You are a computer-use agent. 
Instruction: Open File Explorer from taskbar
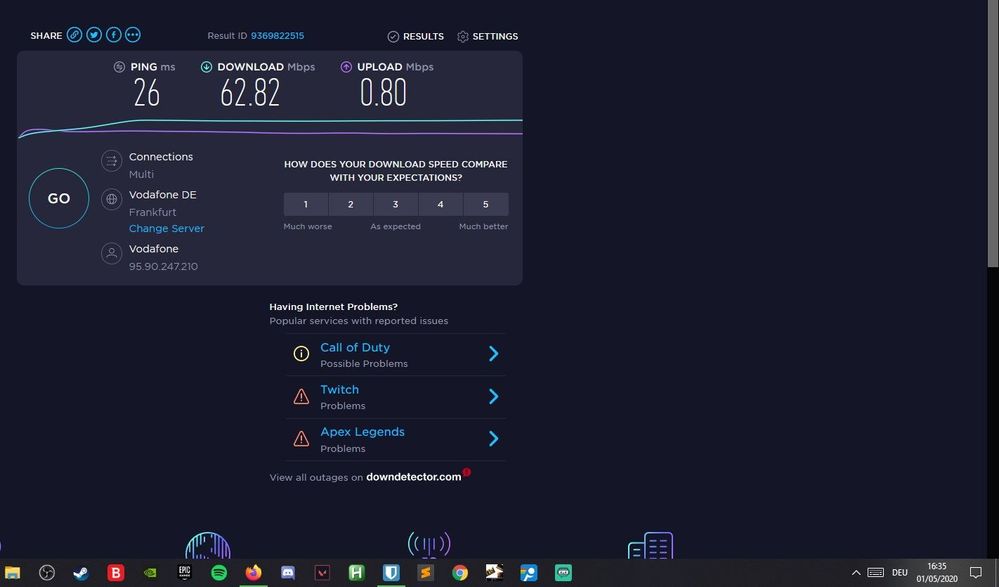point(12,572)
